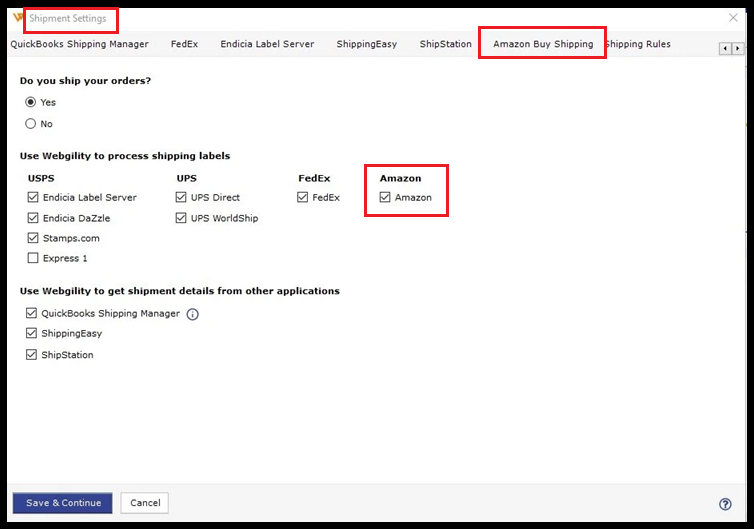Toggle the Stamps.com checkbox
Image resolution: width=754 pixels, height=529 pixels.
pos(33,238)
